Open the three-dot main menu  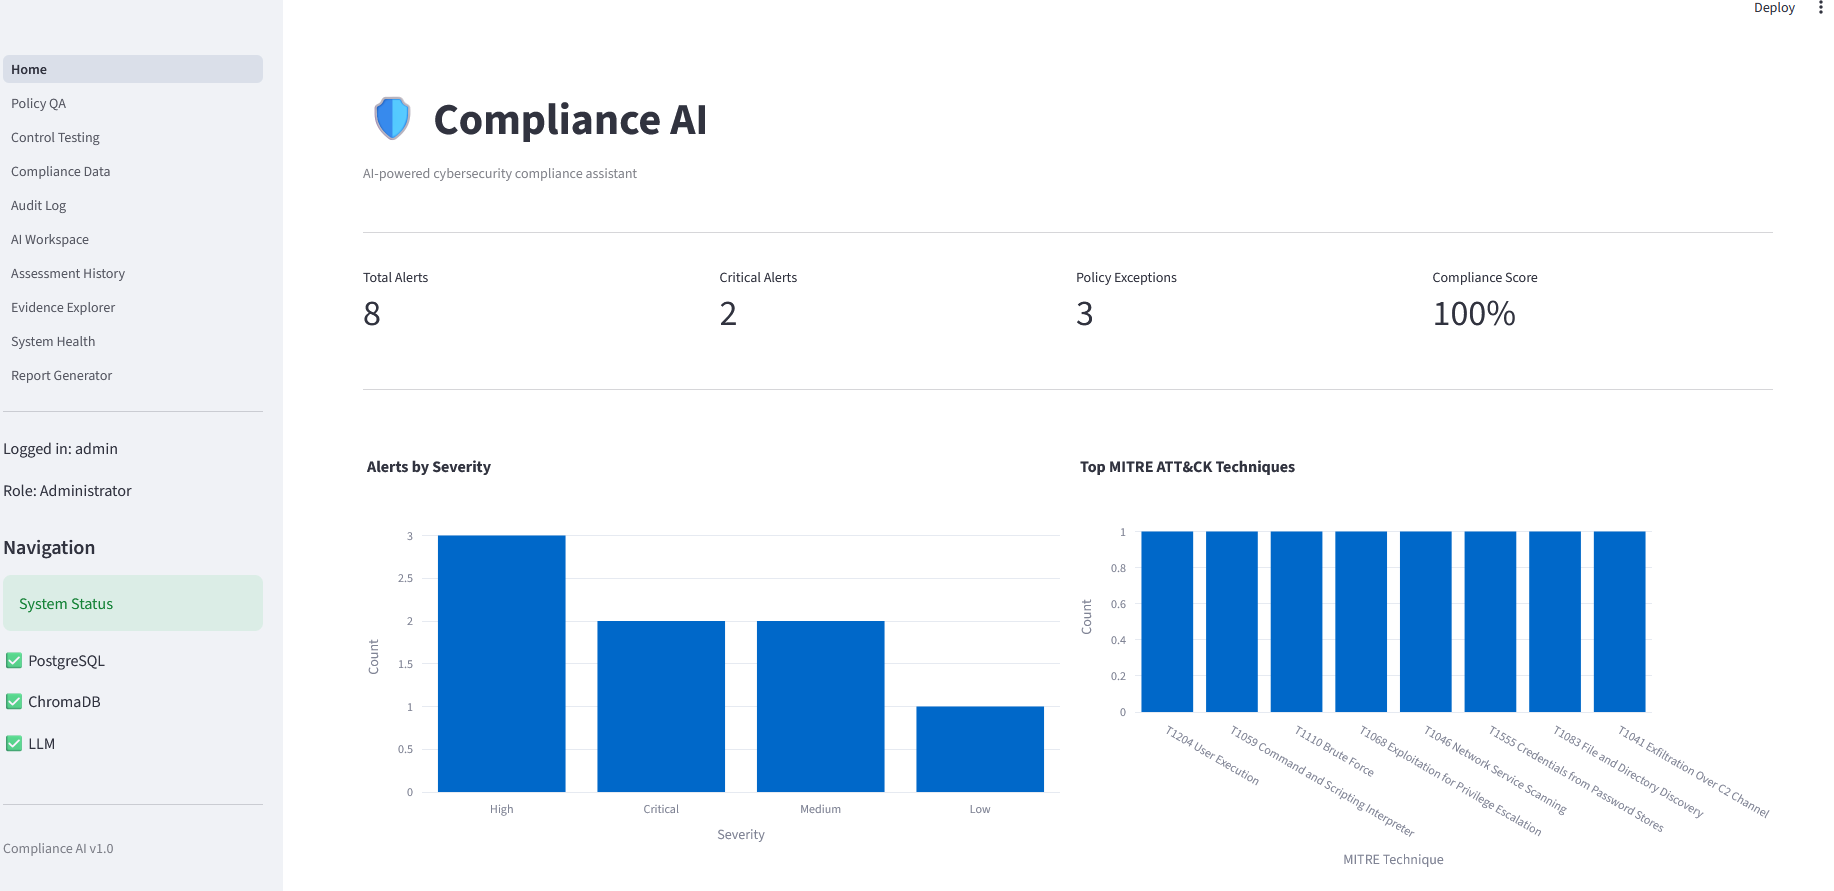(1820, 8)
